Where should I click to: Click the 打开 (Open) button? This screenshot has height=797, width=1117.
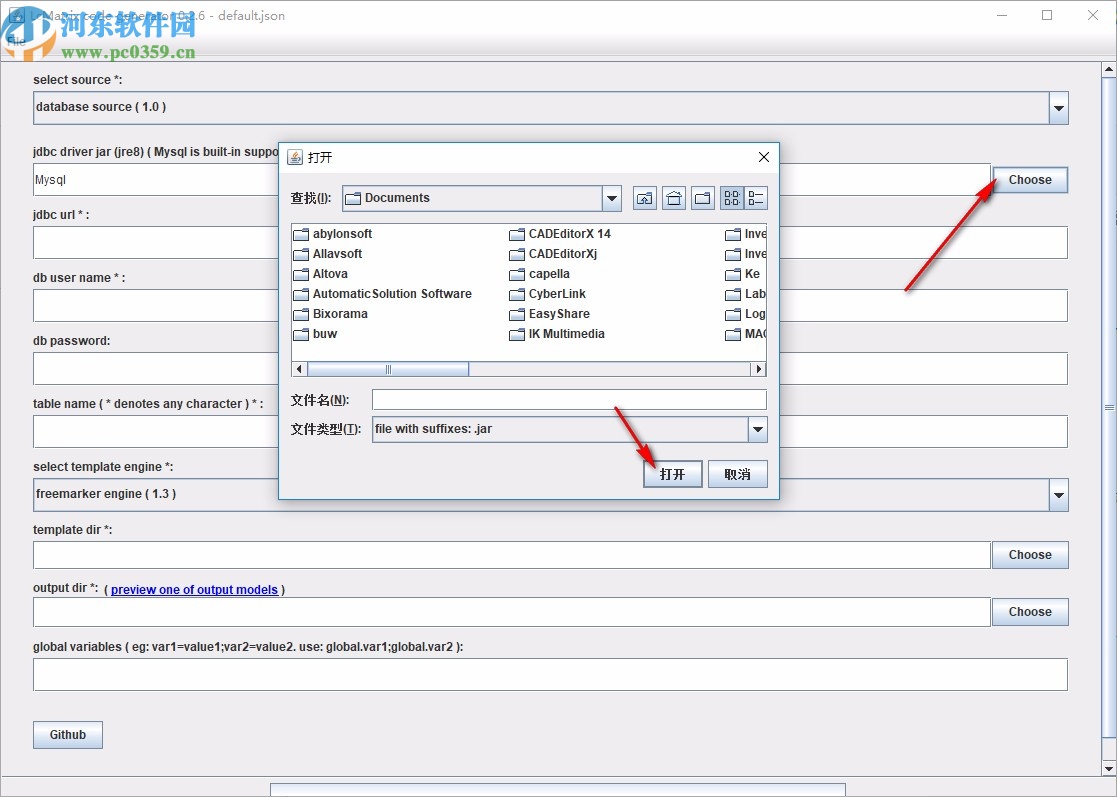click(x=673, y=474)
